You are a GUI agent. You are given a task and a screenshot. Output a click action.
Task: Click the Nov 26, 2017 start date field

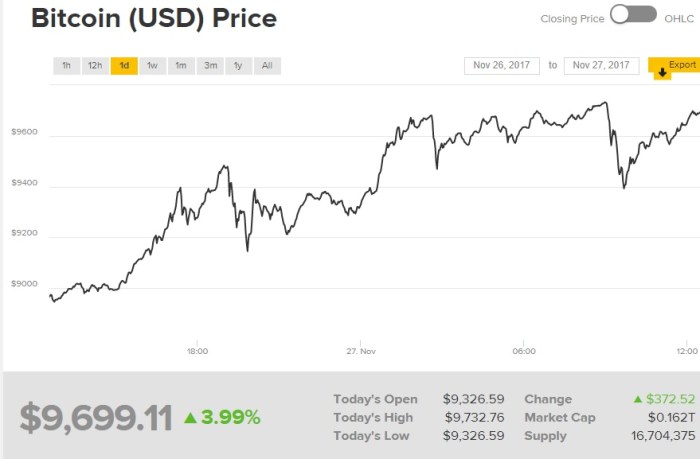click(502, 66)
